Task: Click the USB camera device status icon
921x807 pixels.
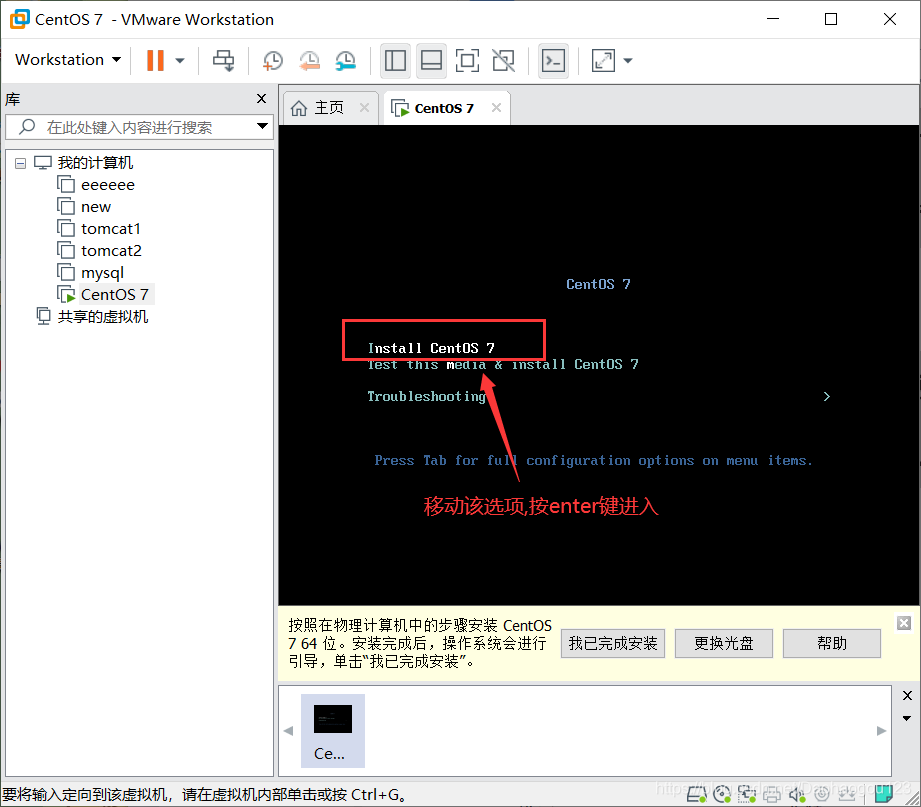Action: click(x=822, y=794)
